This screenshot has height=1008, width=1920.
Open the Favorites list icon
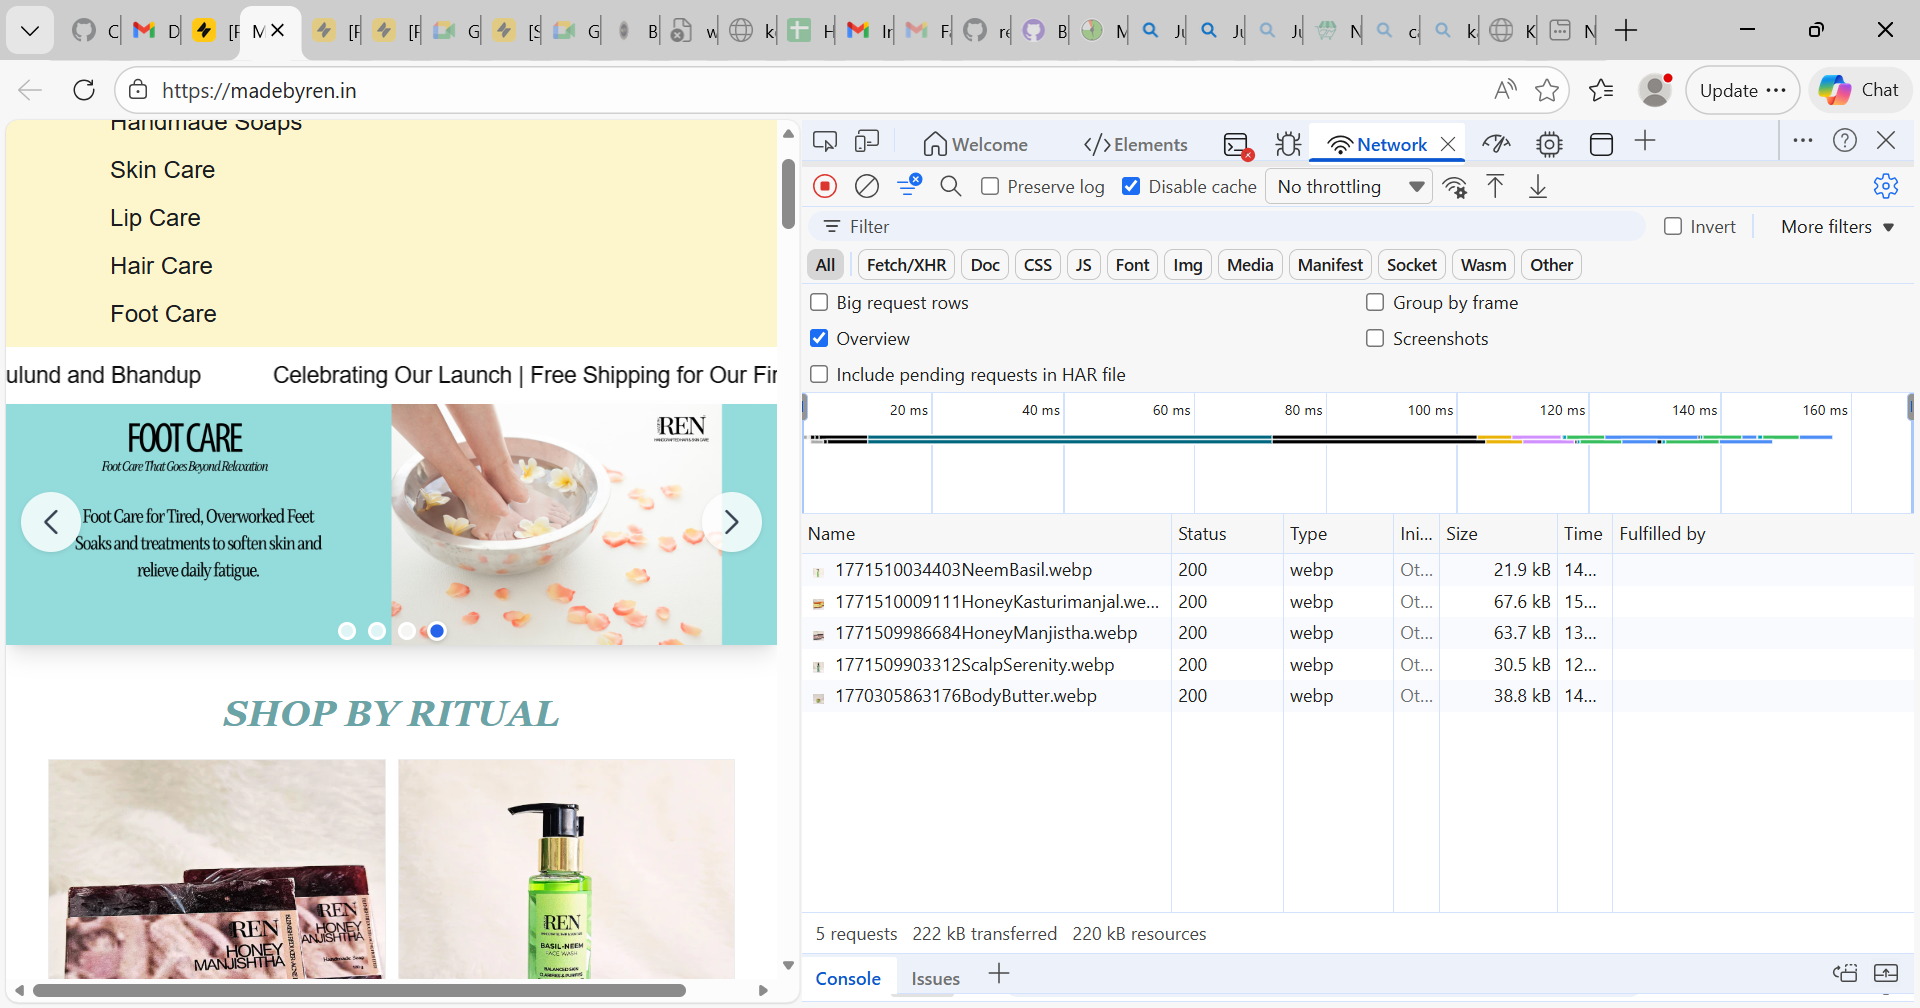pyautogui.click(x=1601, y=90)
